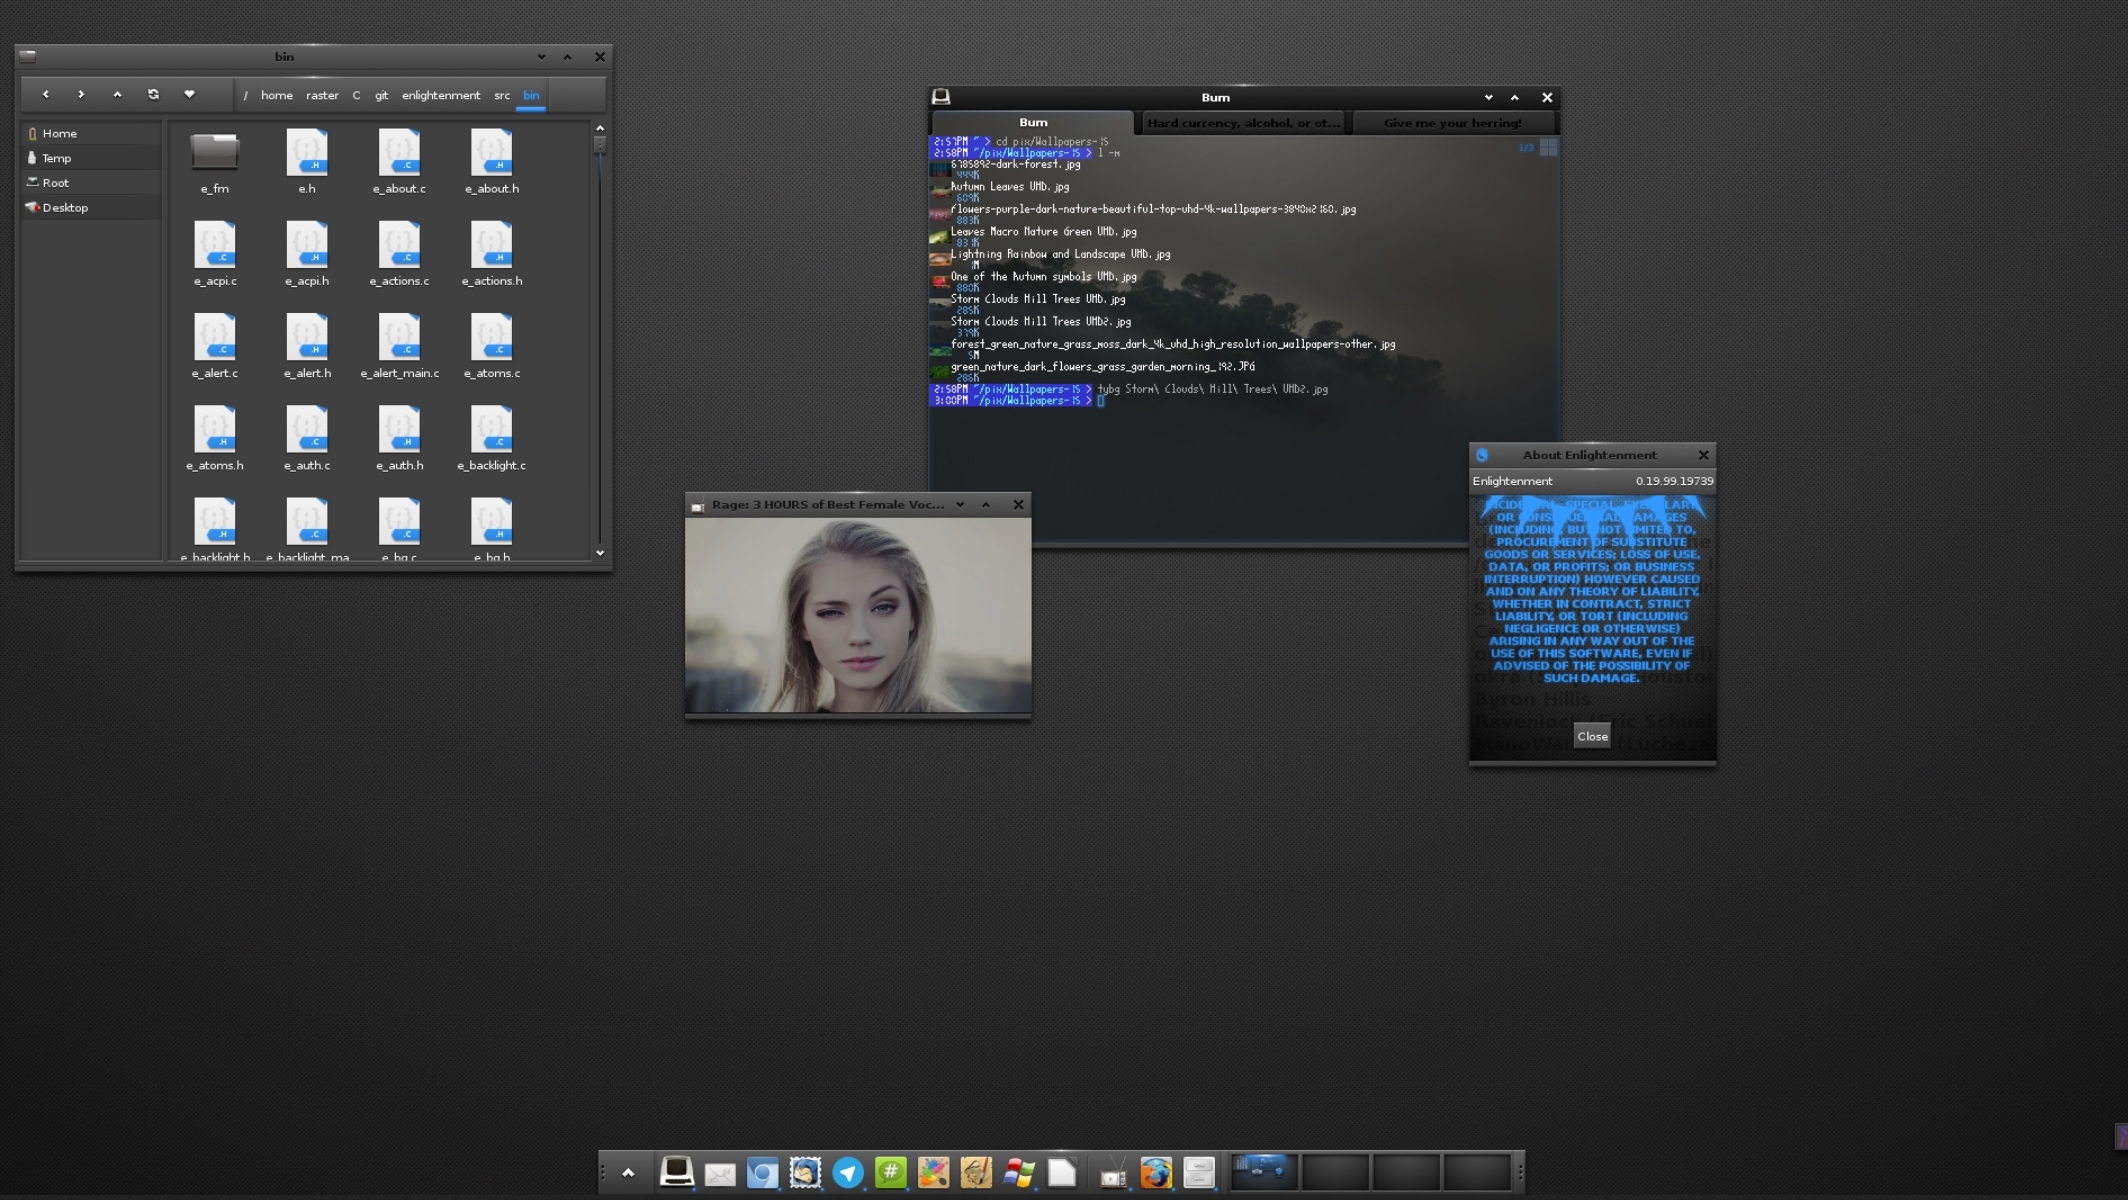
Task: Click the heart favorites icon in file manager
Action: pyautogui.click(x=189, y=94)
